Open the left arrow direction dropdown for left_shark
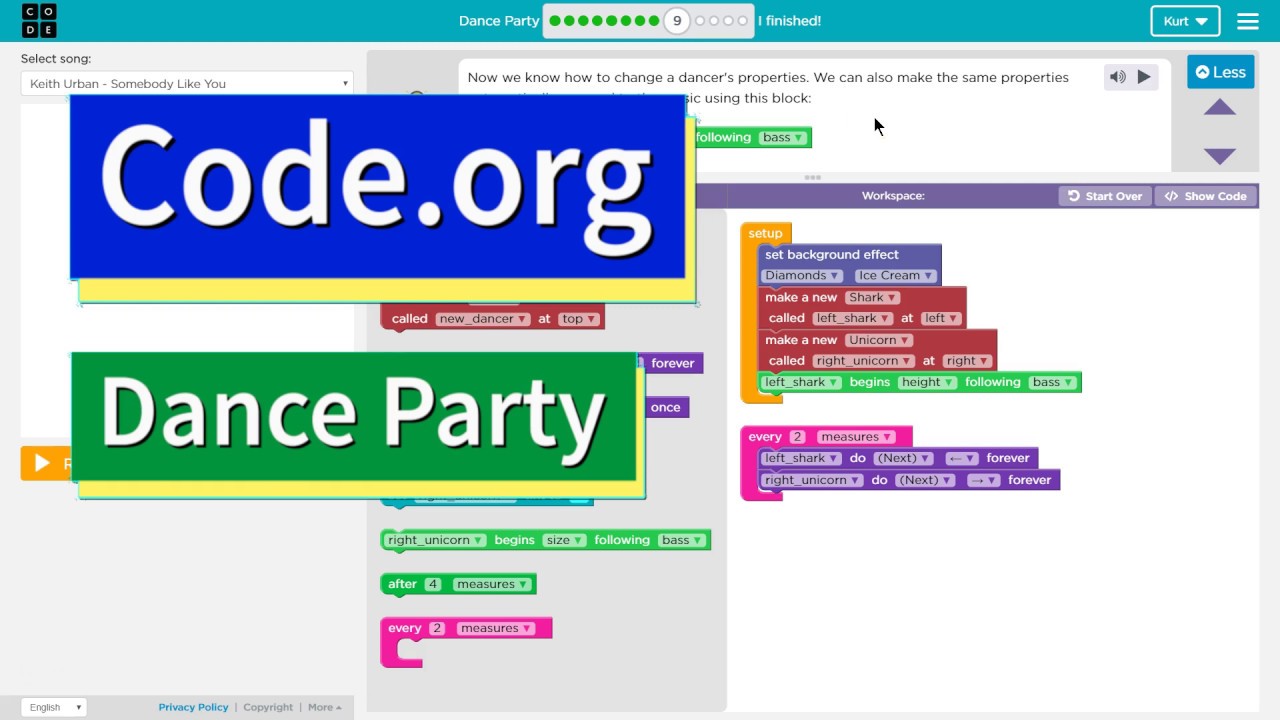Image resolution: width=1280 pixels, height=720 pixels. [961, 458]
